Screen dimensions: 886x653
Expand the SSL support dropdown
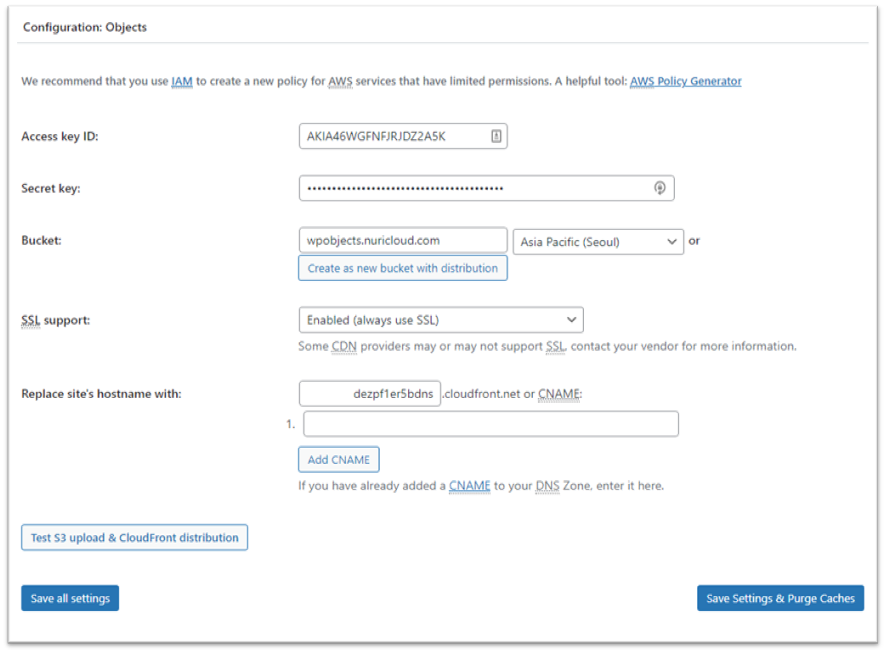pos(440,320)
